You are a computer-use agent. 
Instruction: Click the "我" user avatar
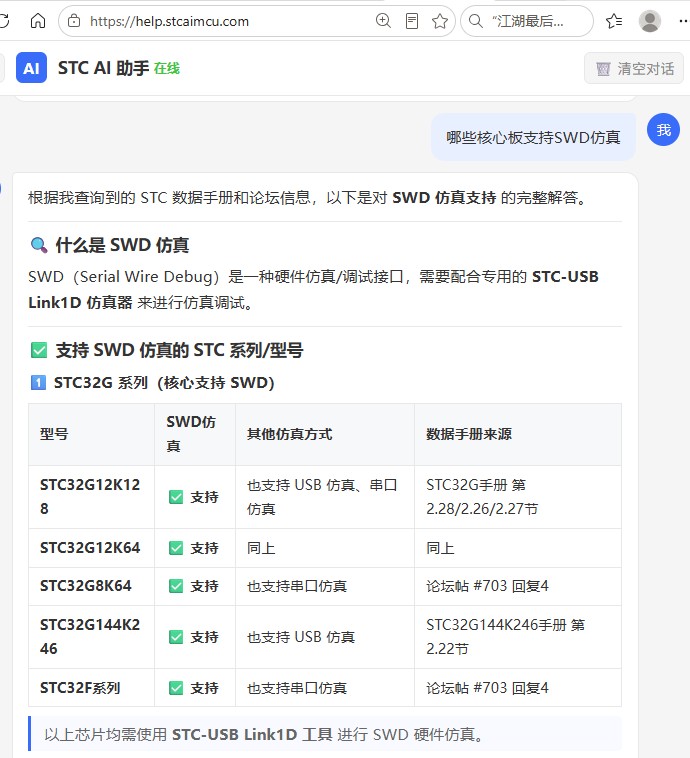tap(663, 130)
